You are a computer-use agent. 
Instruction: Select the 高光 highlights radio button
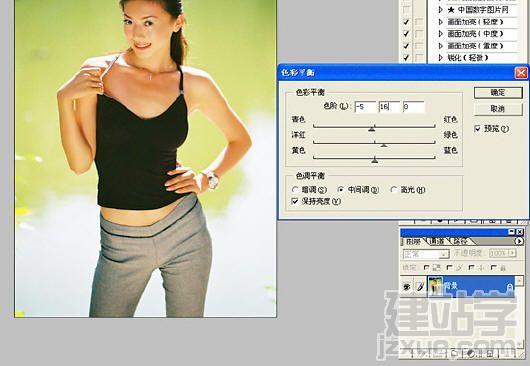[x=393, y=190]
